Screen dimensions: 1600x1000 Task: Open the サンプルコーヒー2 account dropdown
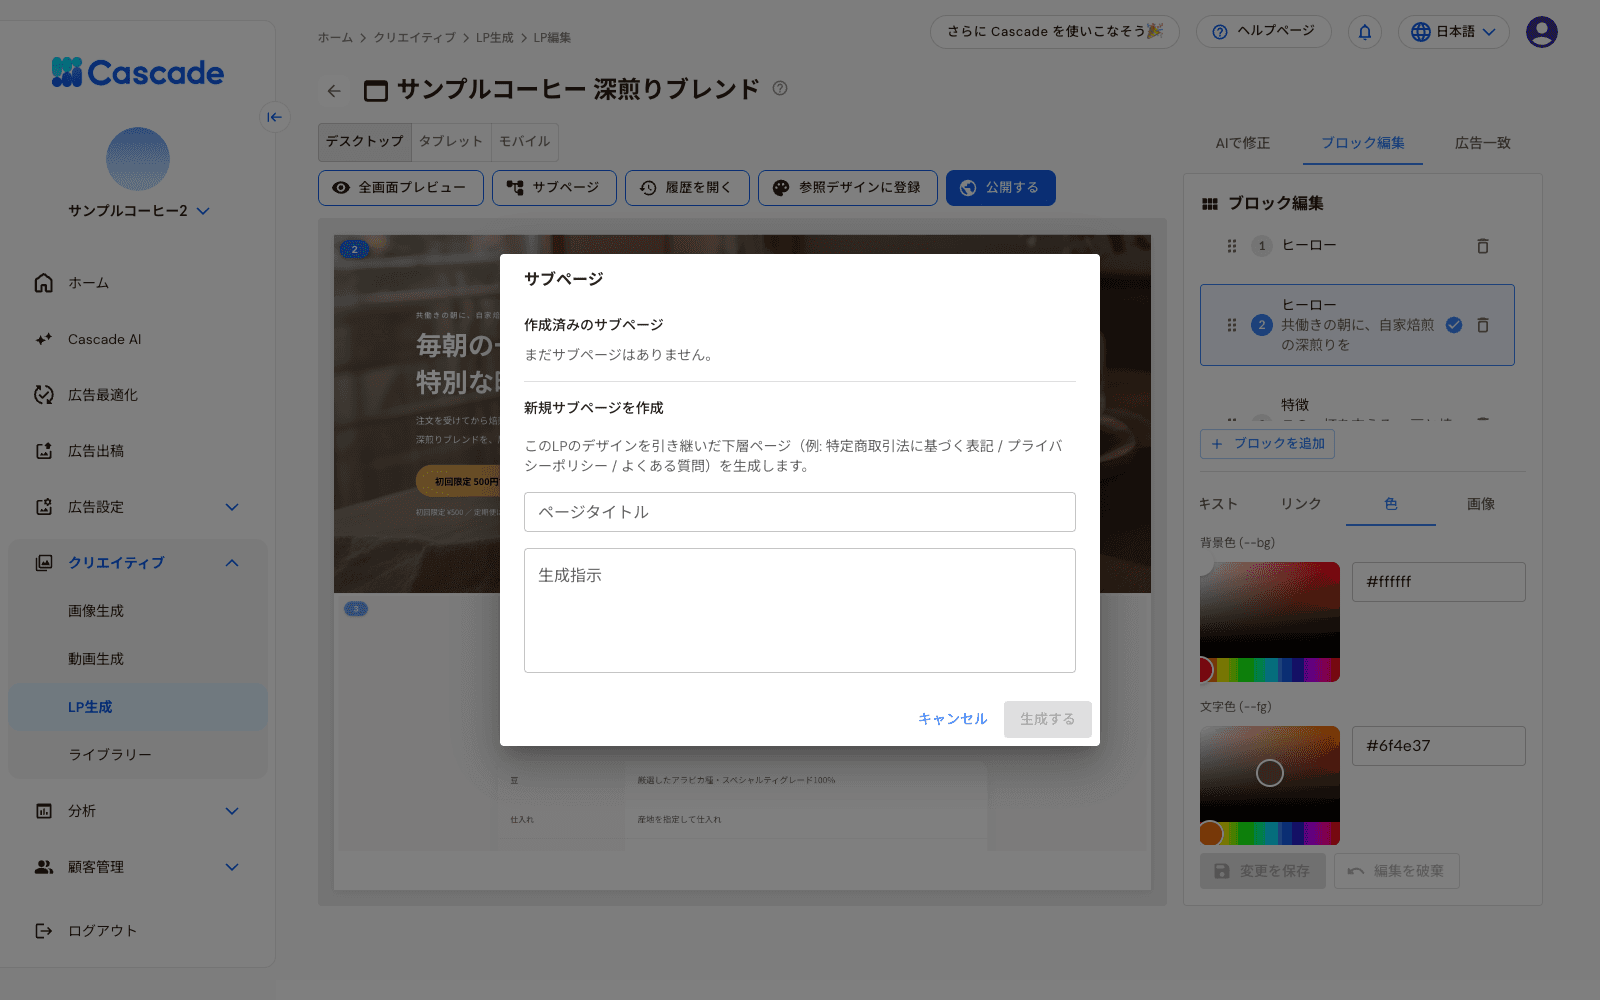click(138, 211)
